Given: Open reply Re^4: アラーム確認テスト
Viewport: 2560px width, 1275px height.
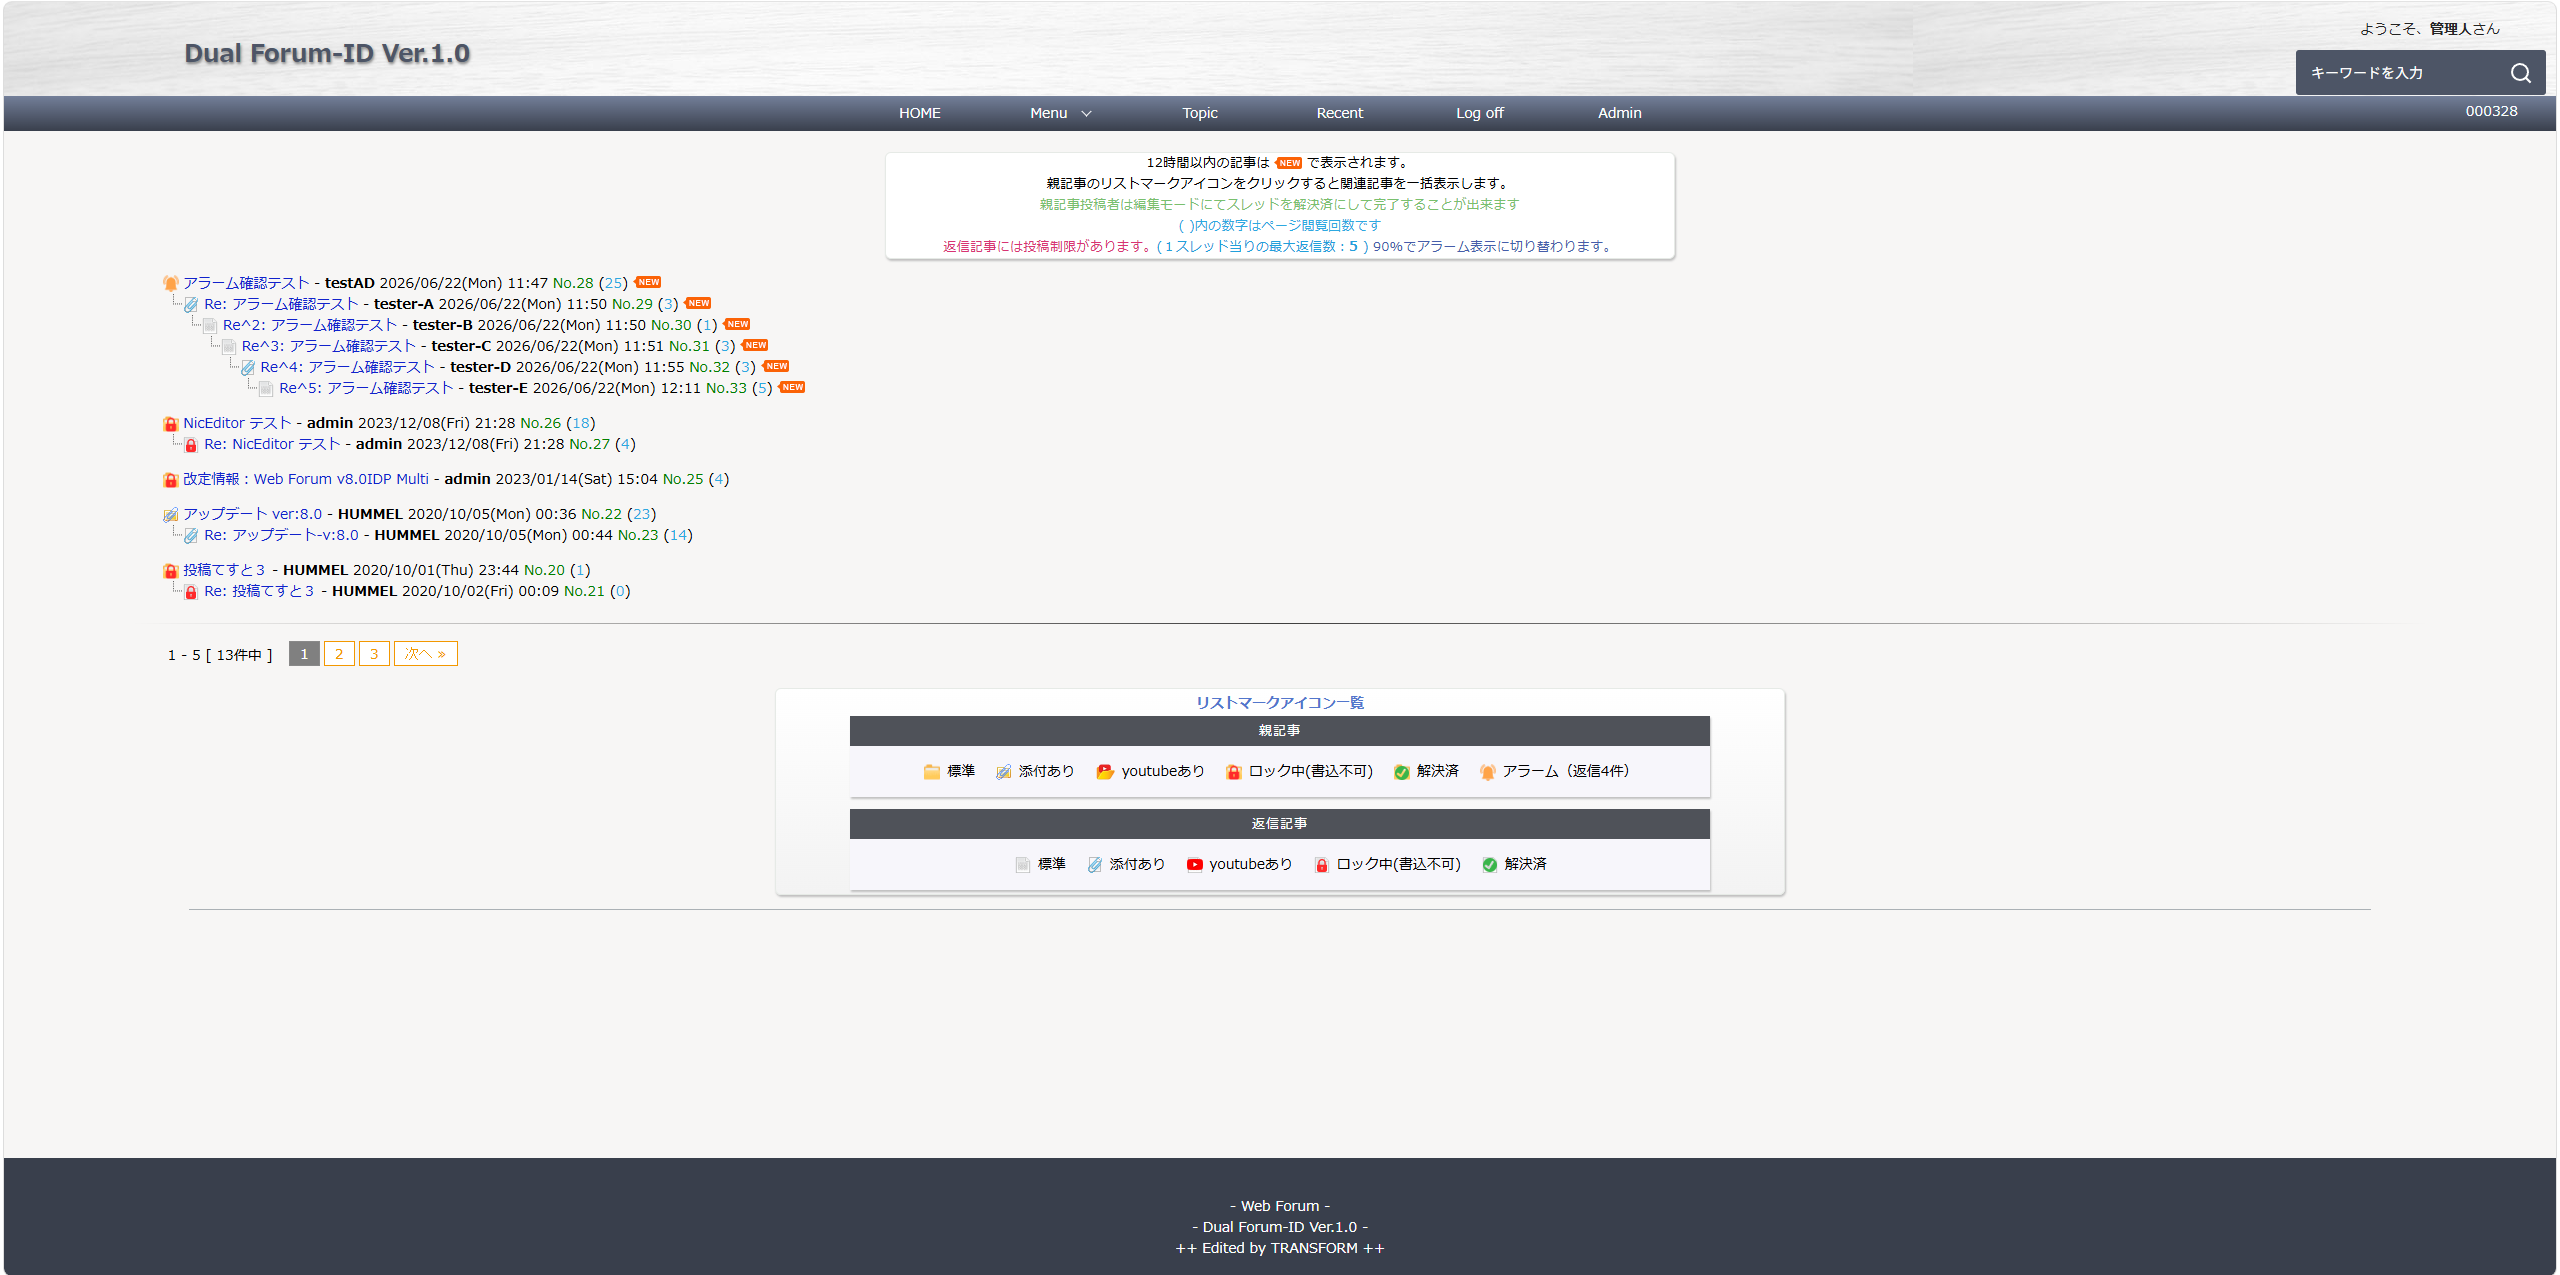Looking at the screenshot, I should pos(348,367).
